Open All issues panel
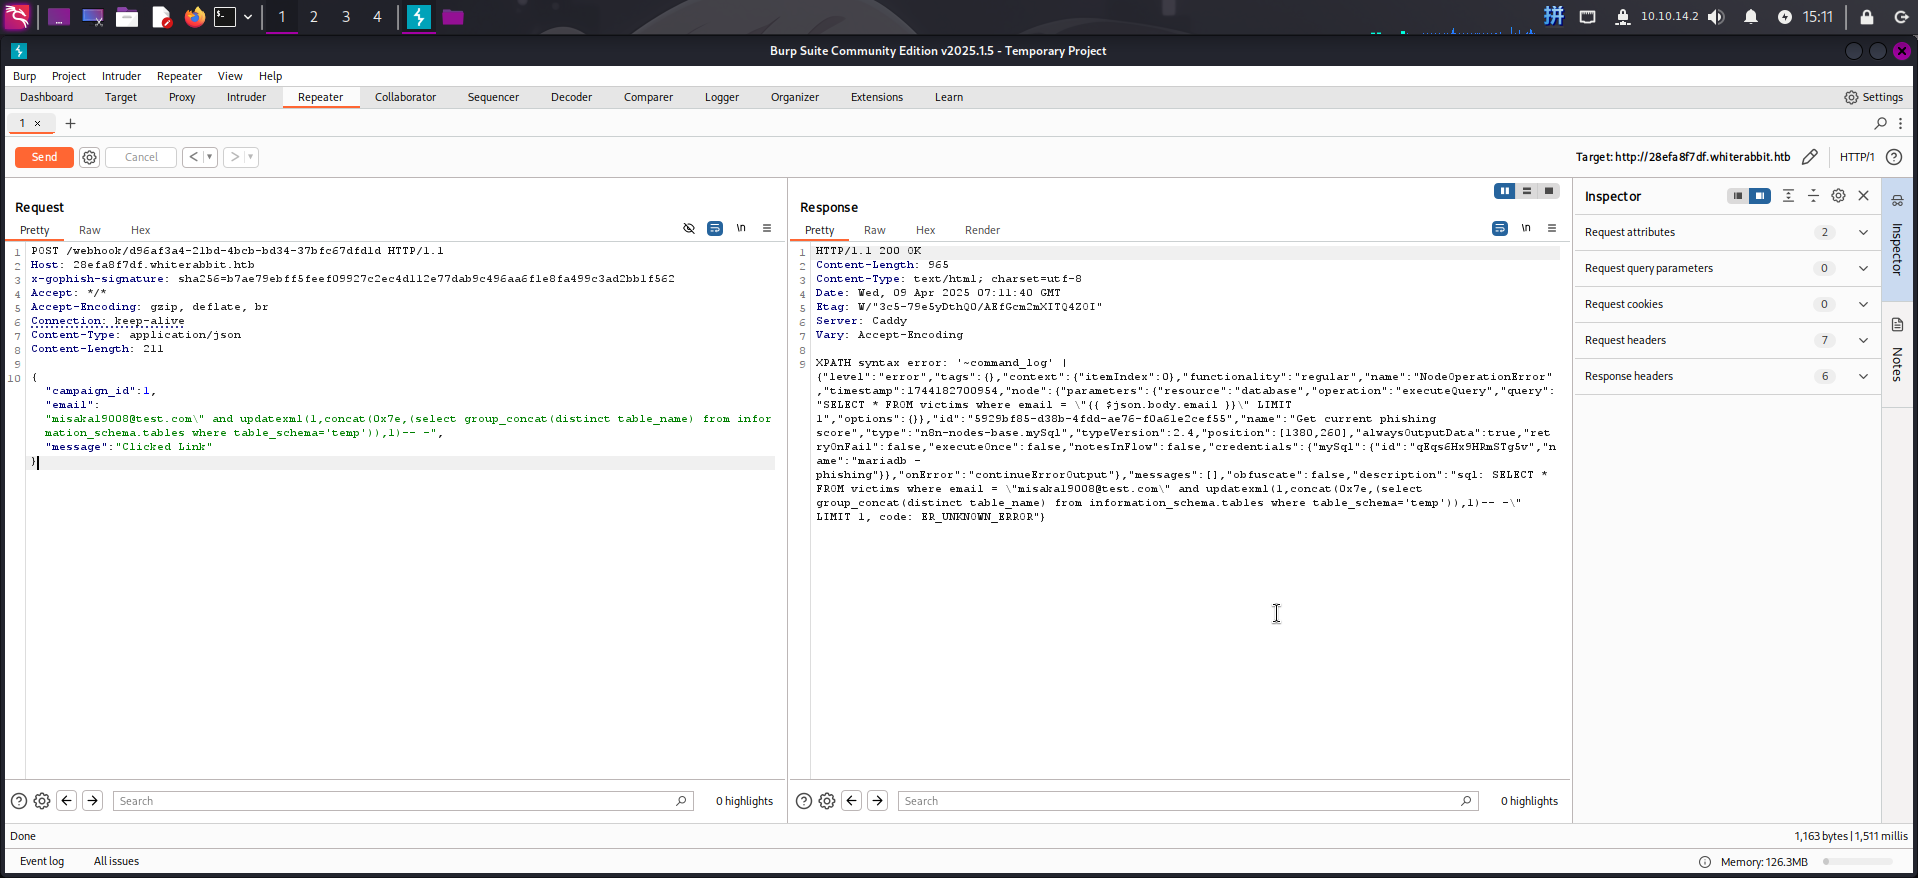The height and width of the screenshot is (878, 1918). pos(116,861)
